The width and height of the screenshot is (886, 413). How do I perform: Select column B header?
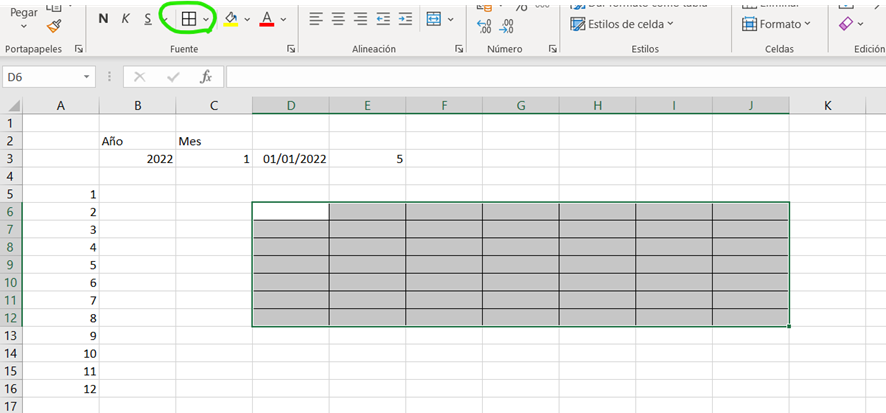point(137,106)
